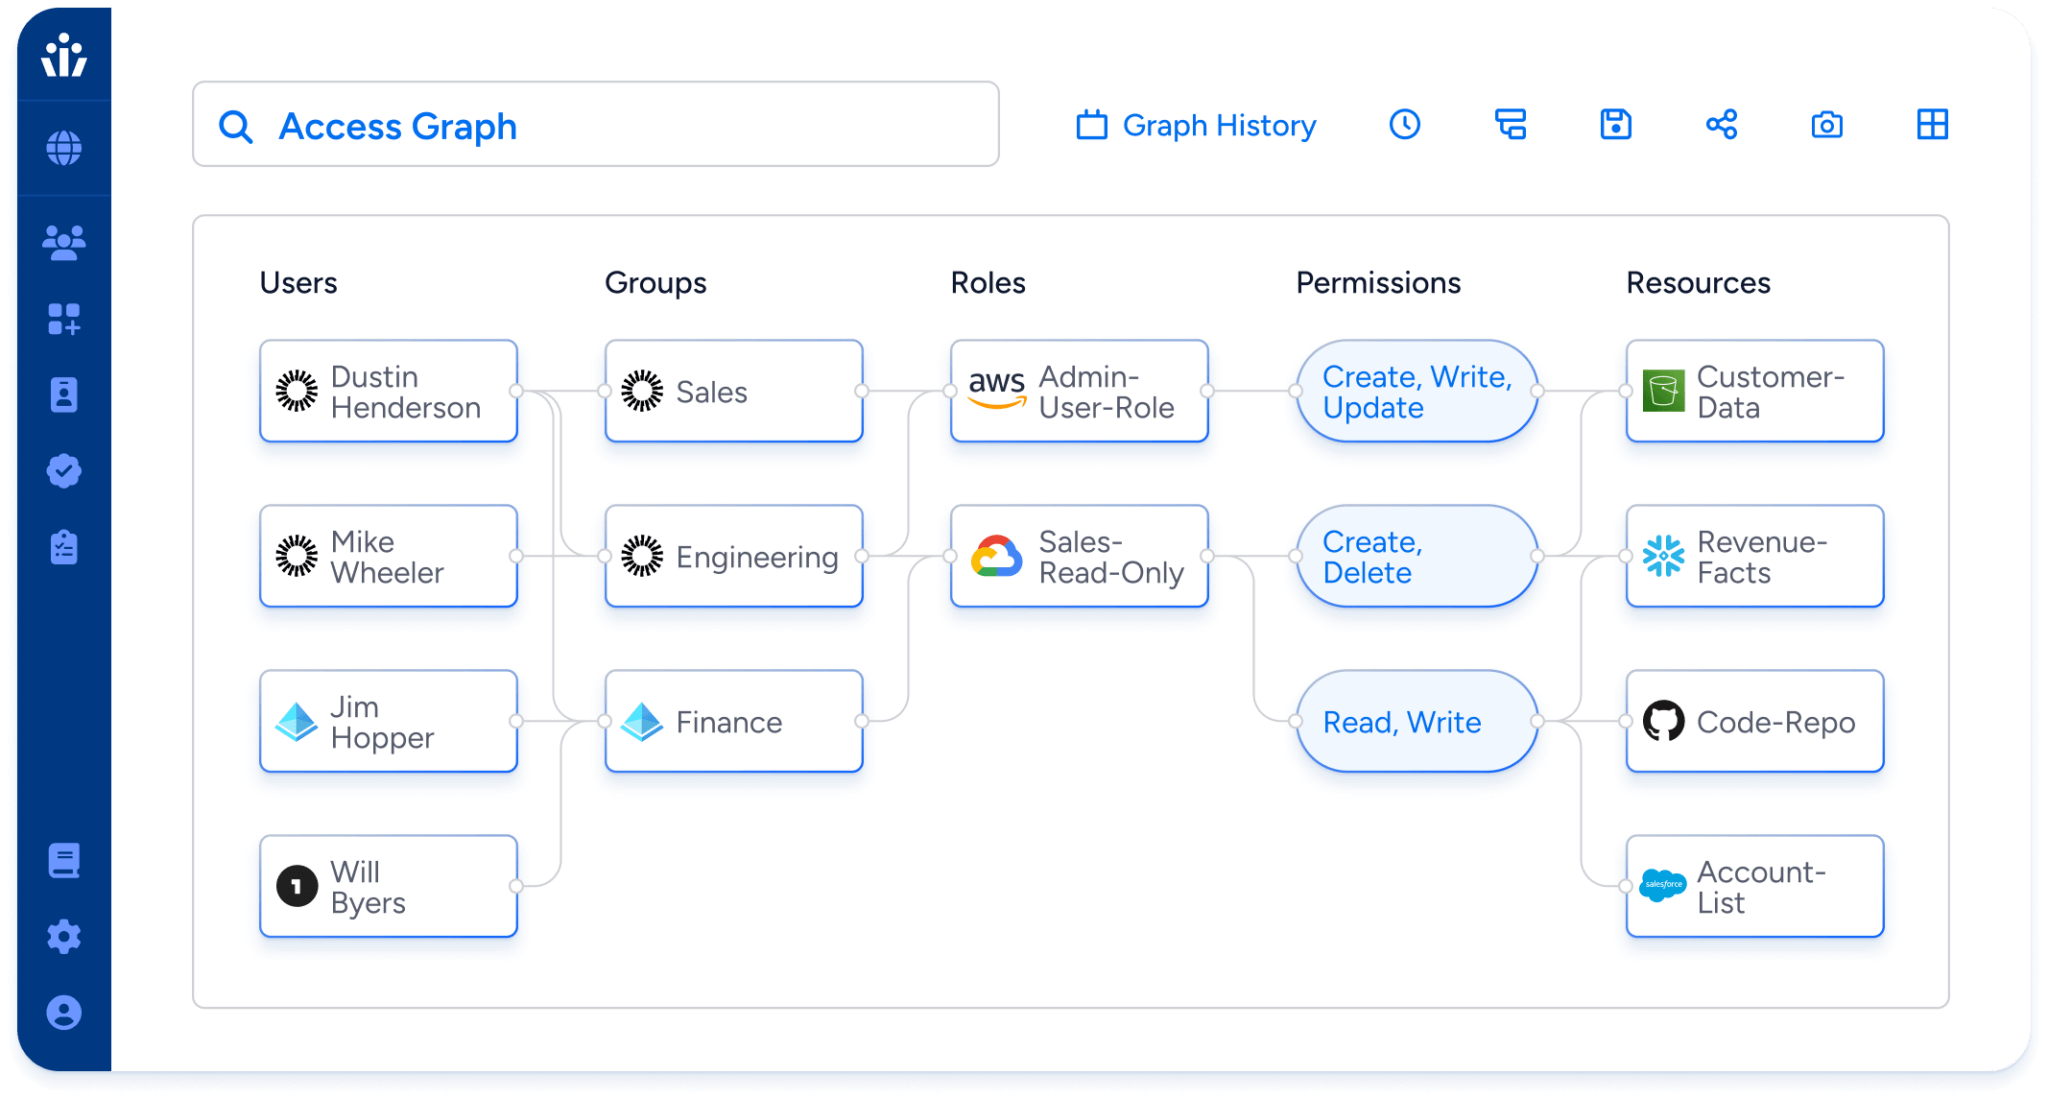Select the Account-List Salesforce resource
Image resolution: width=2048 pixels, height=1099 pixels.
click(1755, 886)
